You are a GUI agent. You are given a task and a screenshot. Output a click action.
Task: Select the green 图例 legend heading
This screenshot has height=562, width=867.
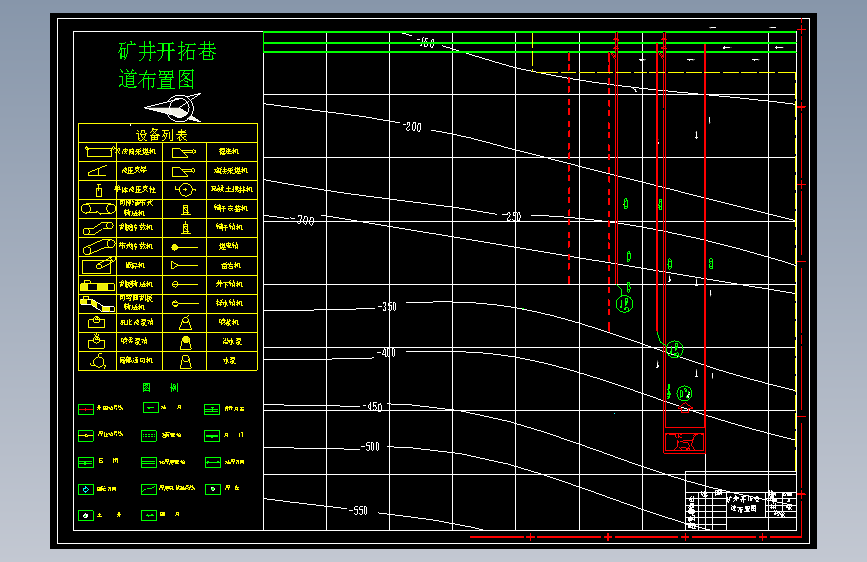click(x=160, y=387)
